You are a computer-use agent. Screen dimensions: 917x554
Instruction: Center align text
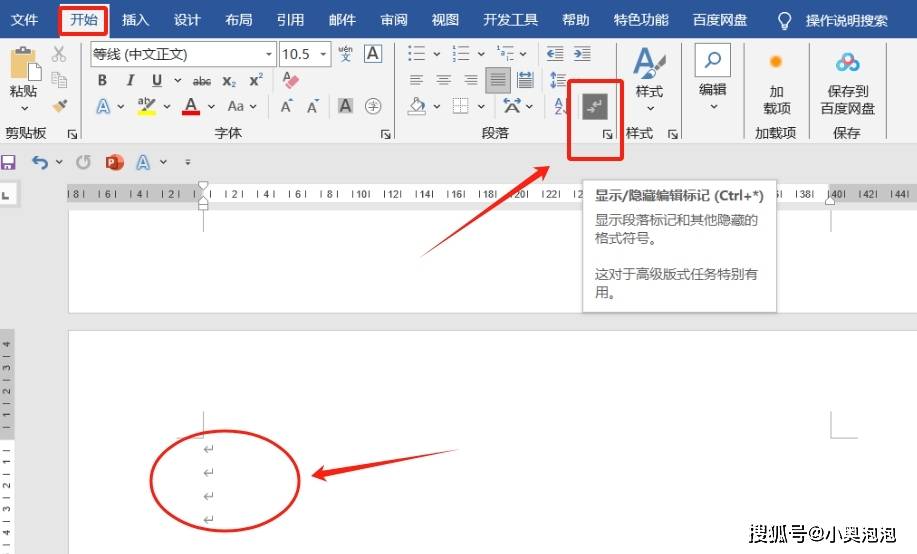point(444,80)
